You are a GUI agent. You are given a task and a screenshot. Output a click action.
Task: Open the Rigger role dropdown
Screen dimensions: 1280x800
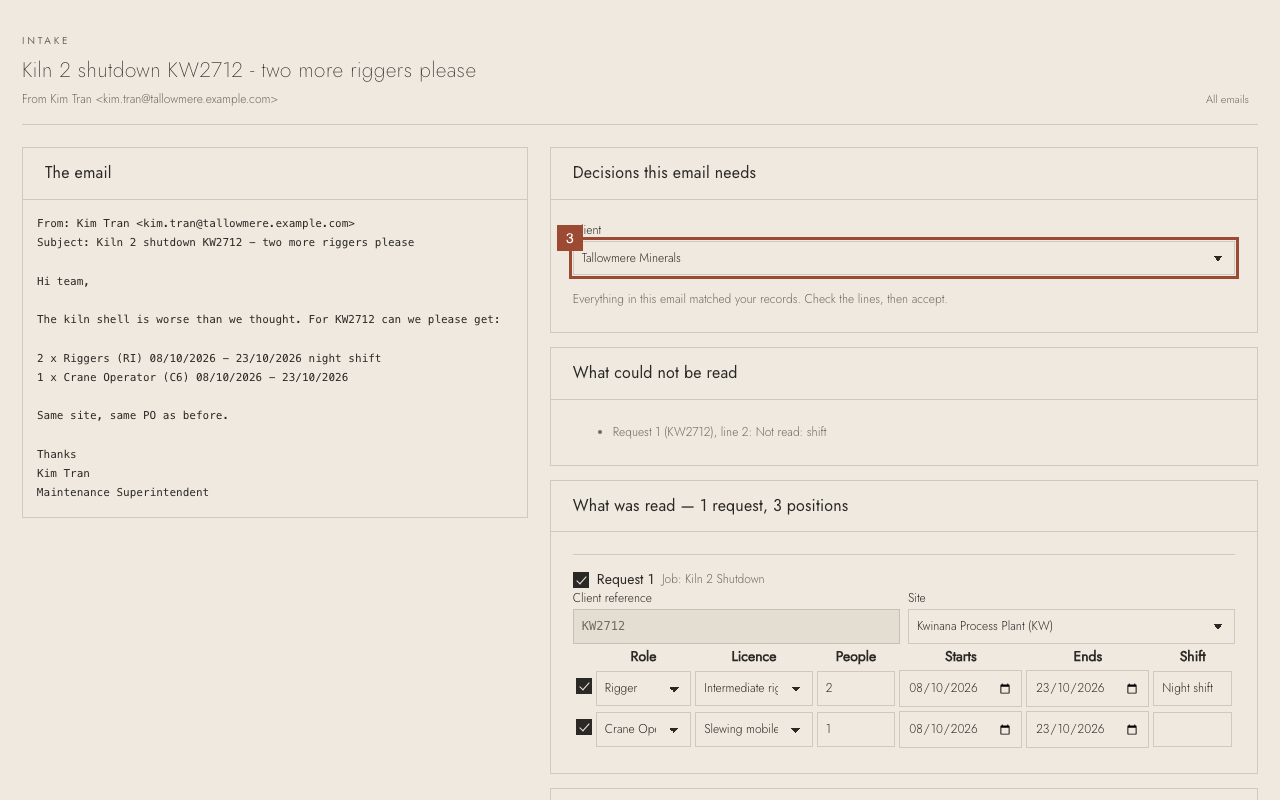(x=643, y=688)
